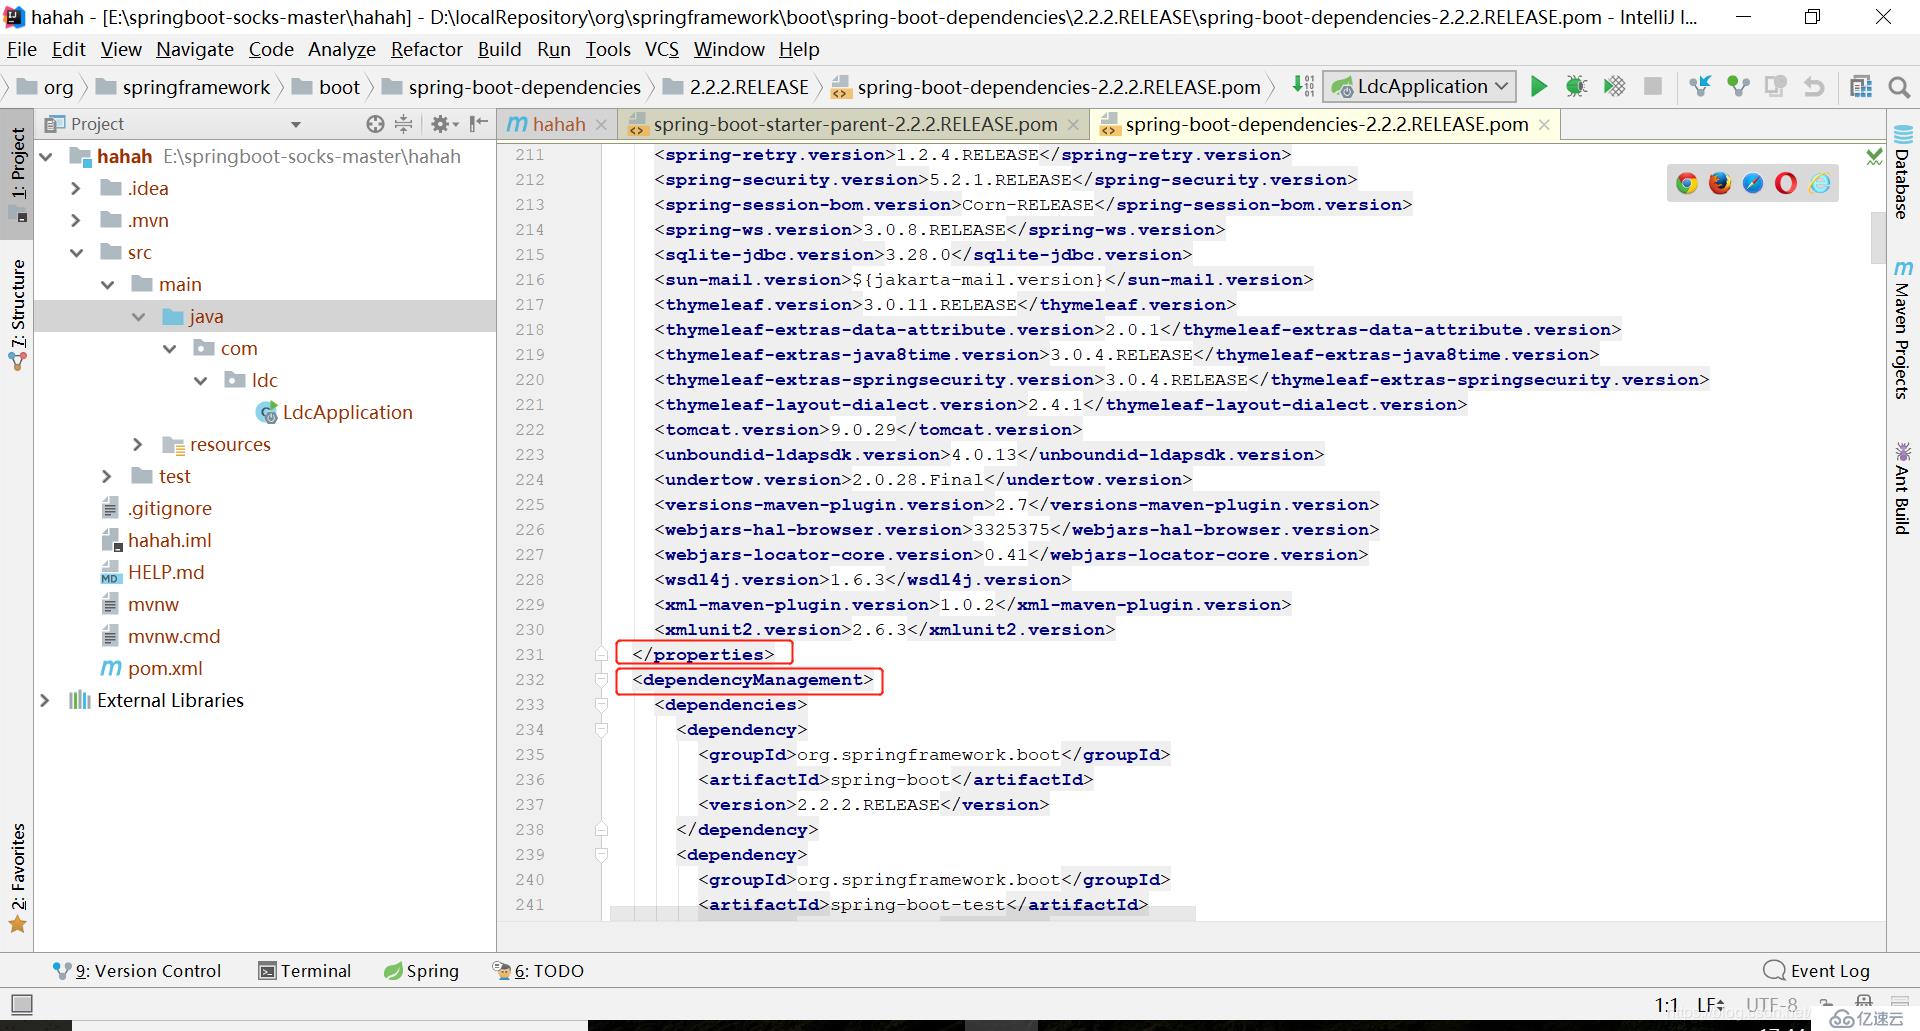Viewport: 1920px width, 1031px height.
Task: Click the Commit changes VCS icon
Action: (1738, 87)
